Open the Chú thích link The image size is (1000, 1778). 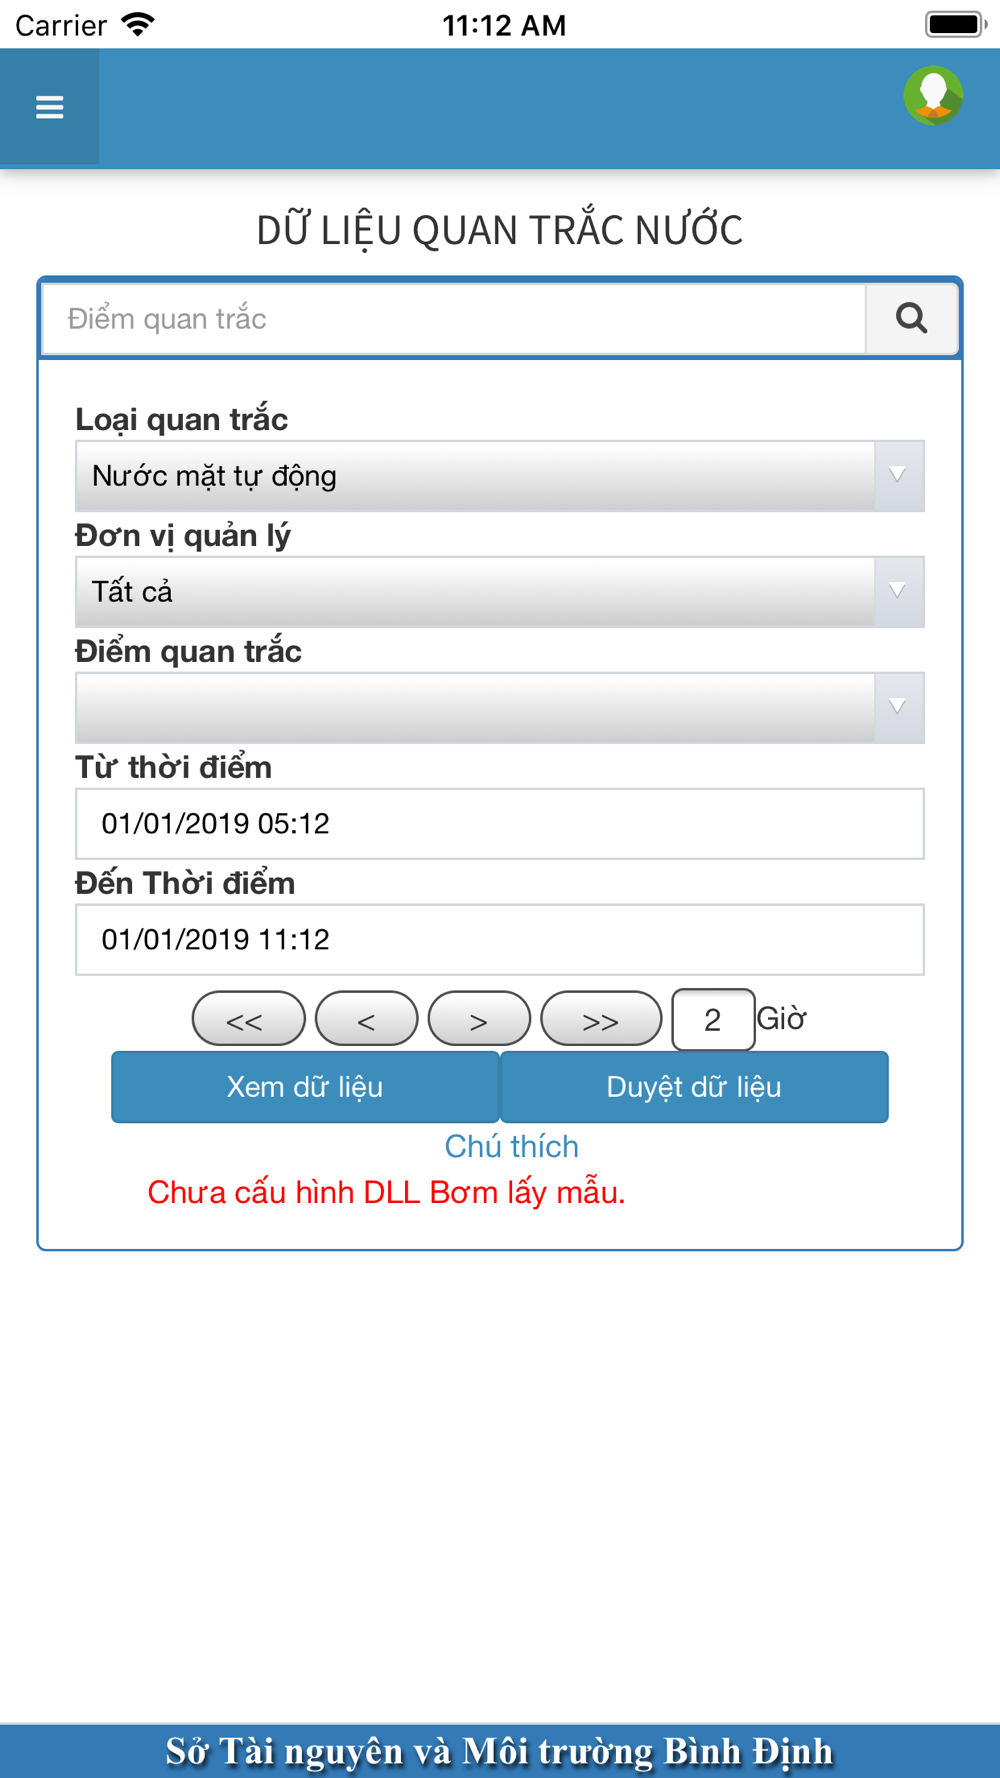click(512, 1146)
